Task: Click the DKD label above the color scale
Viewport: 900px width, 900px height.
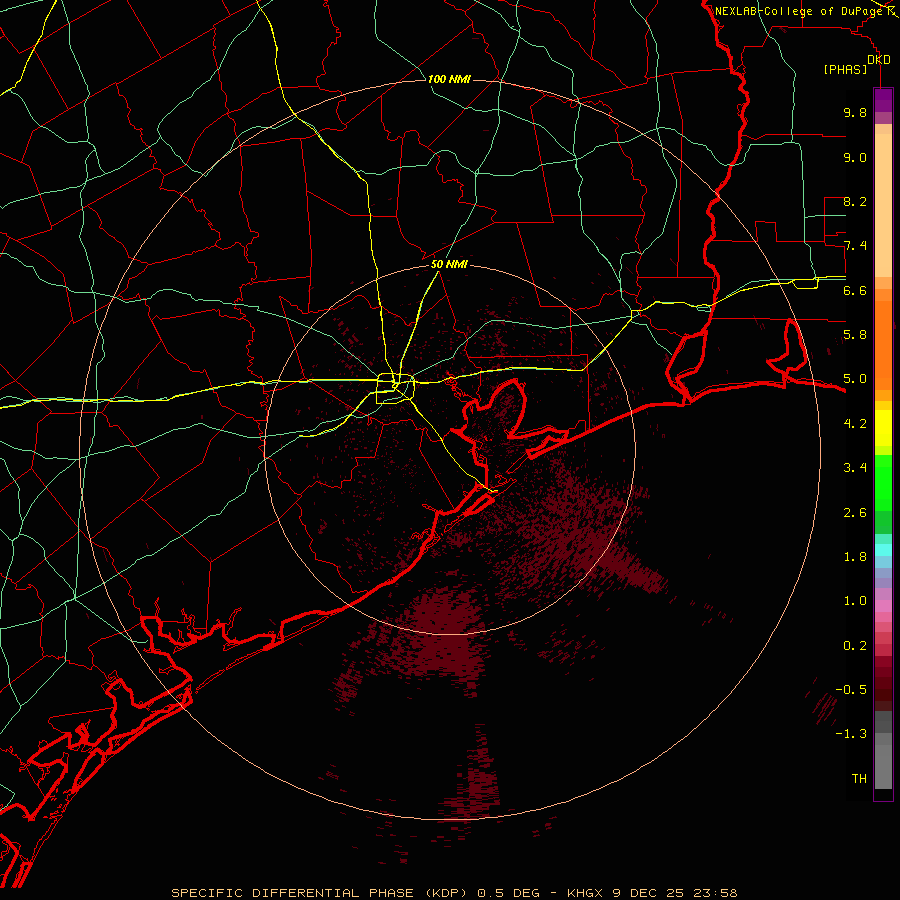Action: (x=879, y=60)
